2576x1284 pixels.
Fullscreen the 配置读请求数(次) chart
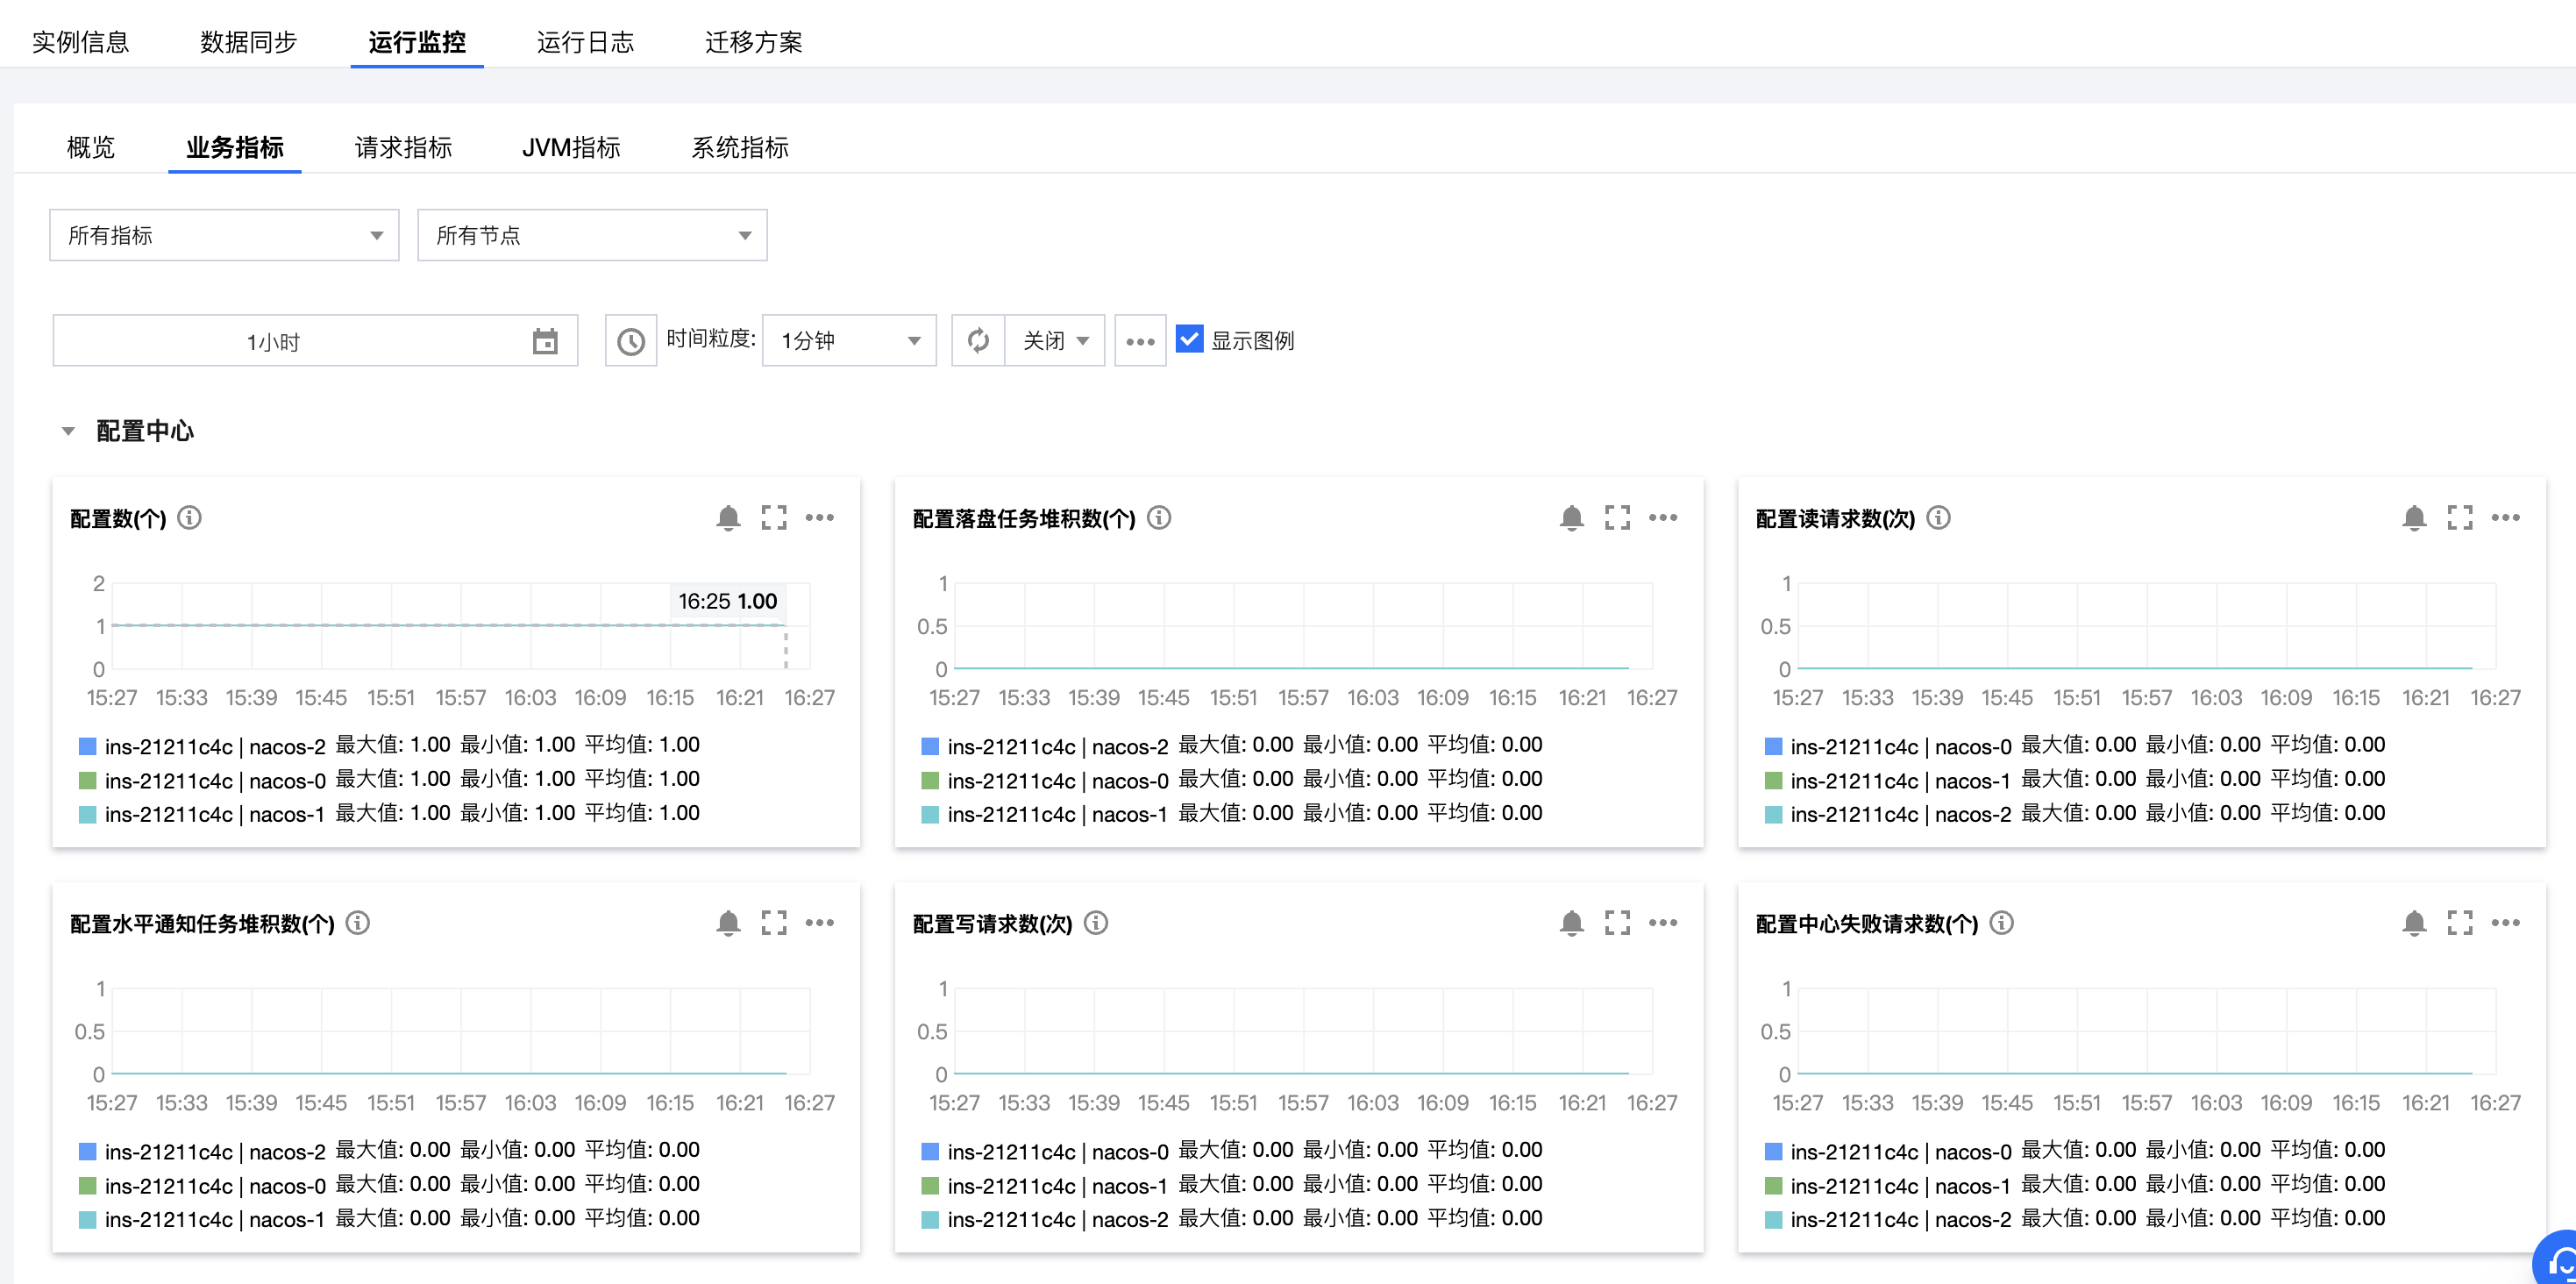[2460, 518]
